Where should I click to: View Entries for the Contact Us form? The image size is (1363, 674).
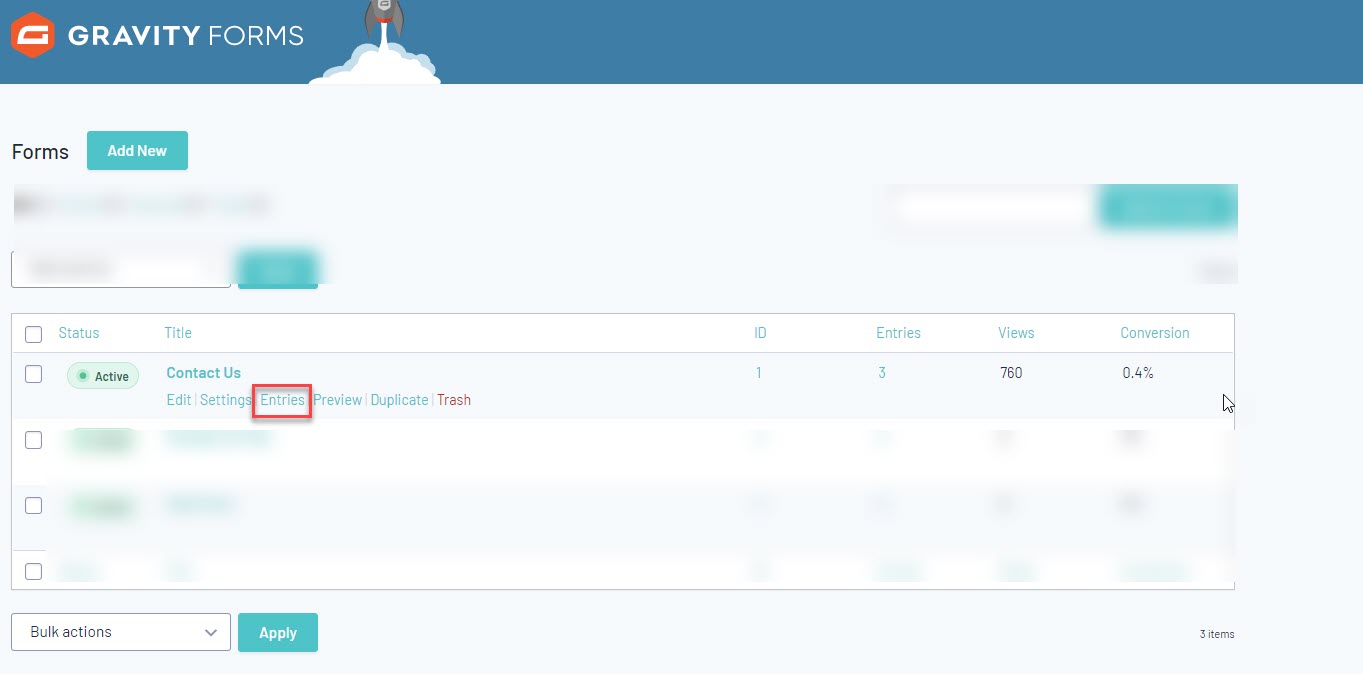pos(282,400)
